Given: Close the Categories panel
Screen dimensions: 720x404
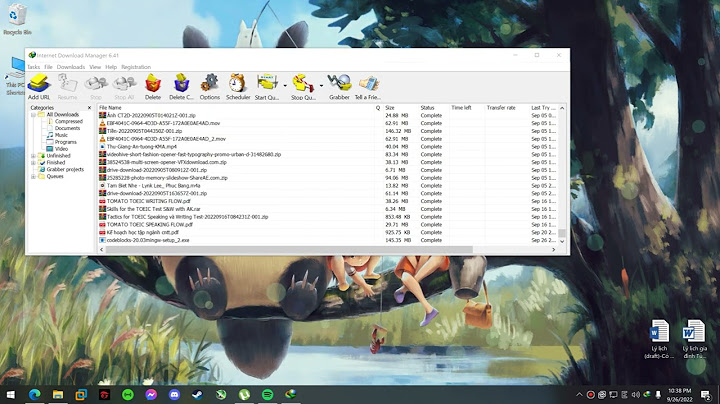Looking at the screenshot, I should (x=89, y=108).
